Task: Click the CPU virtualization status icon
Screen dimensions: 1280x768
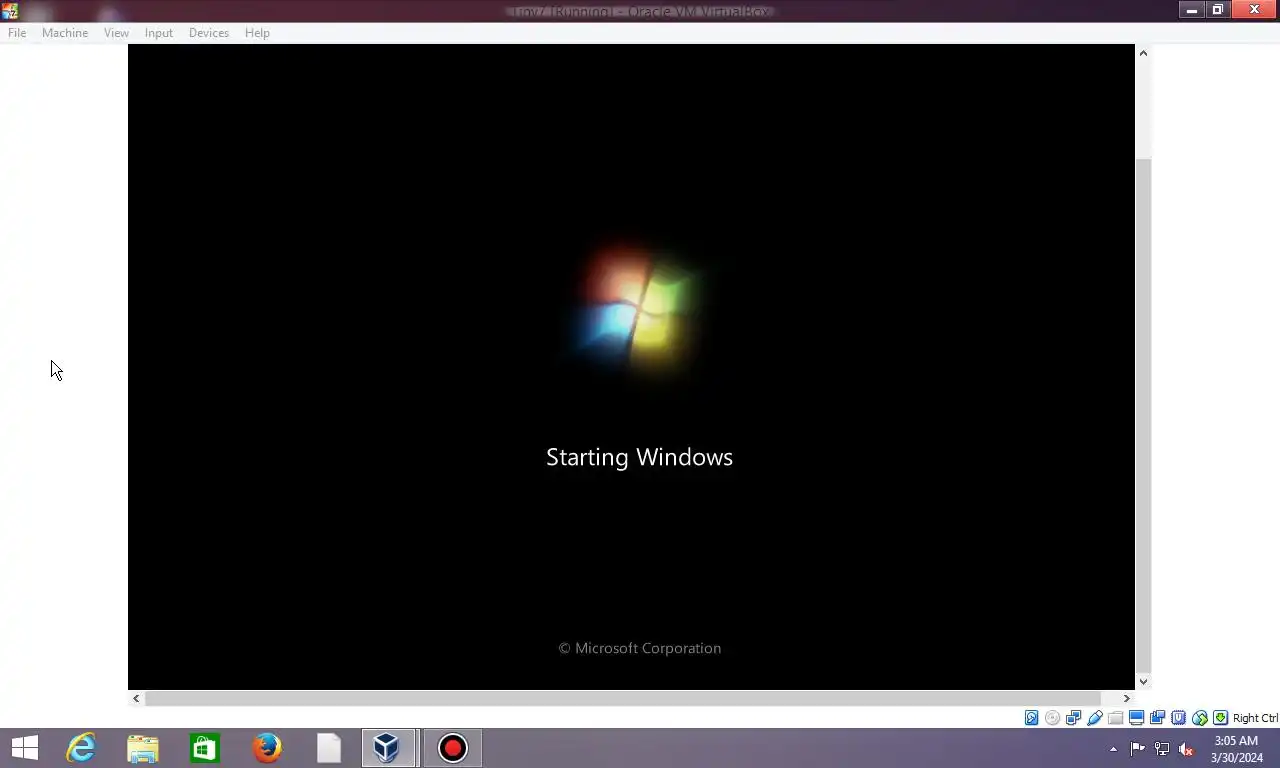Action: point(1178,718)
